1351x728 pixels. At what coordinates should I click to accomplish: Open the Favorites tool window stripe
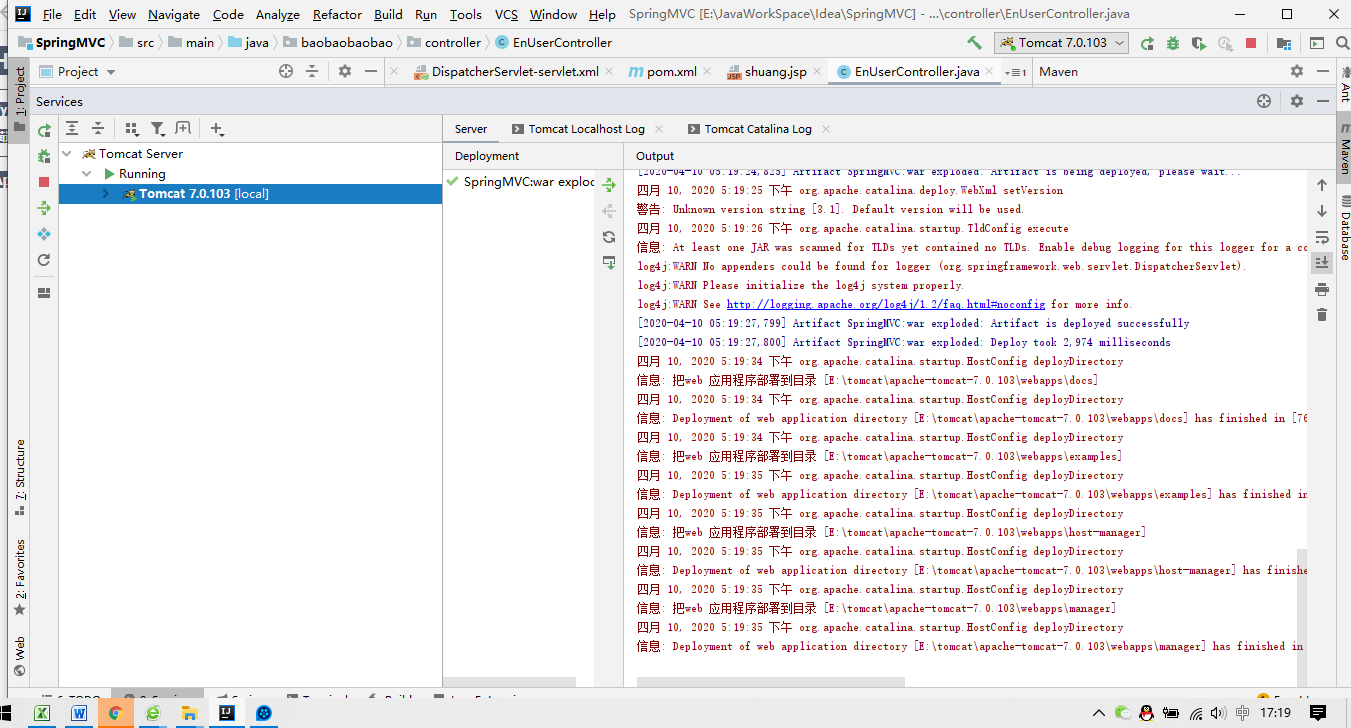20,577
